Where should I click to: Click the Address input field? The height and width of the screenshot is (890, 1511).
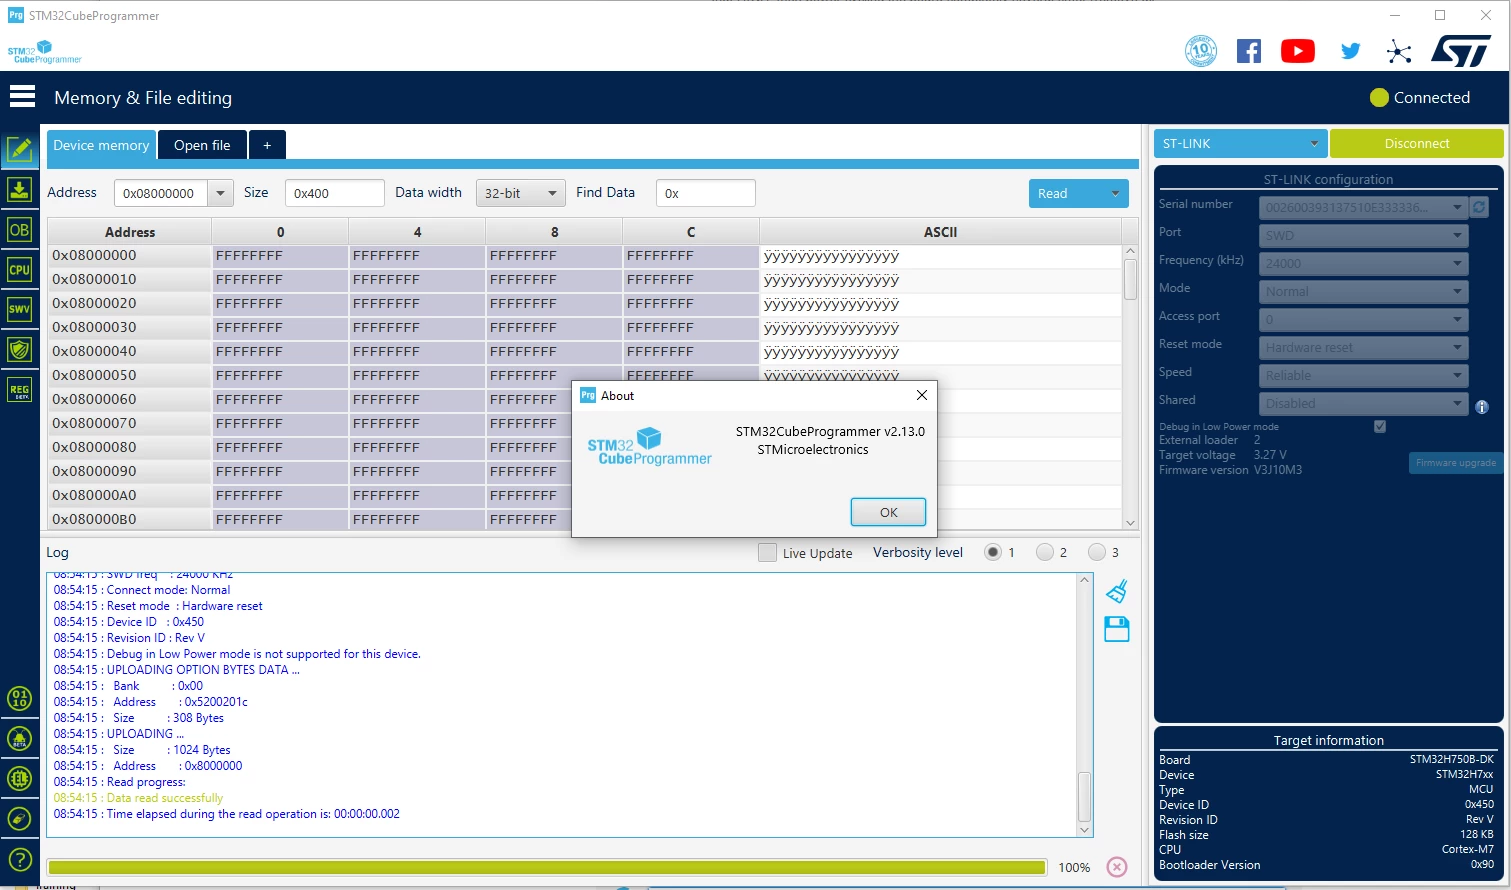161,193
